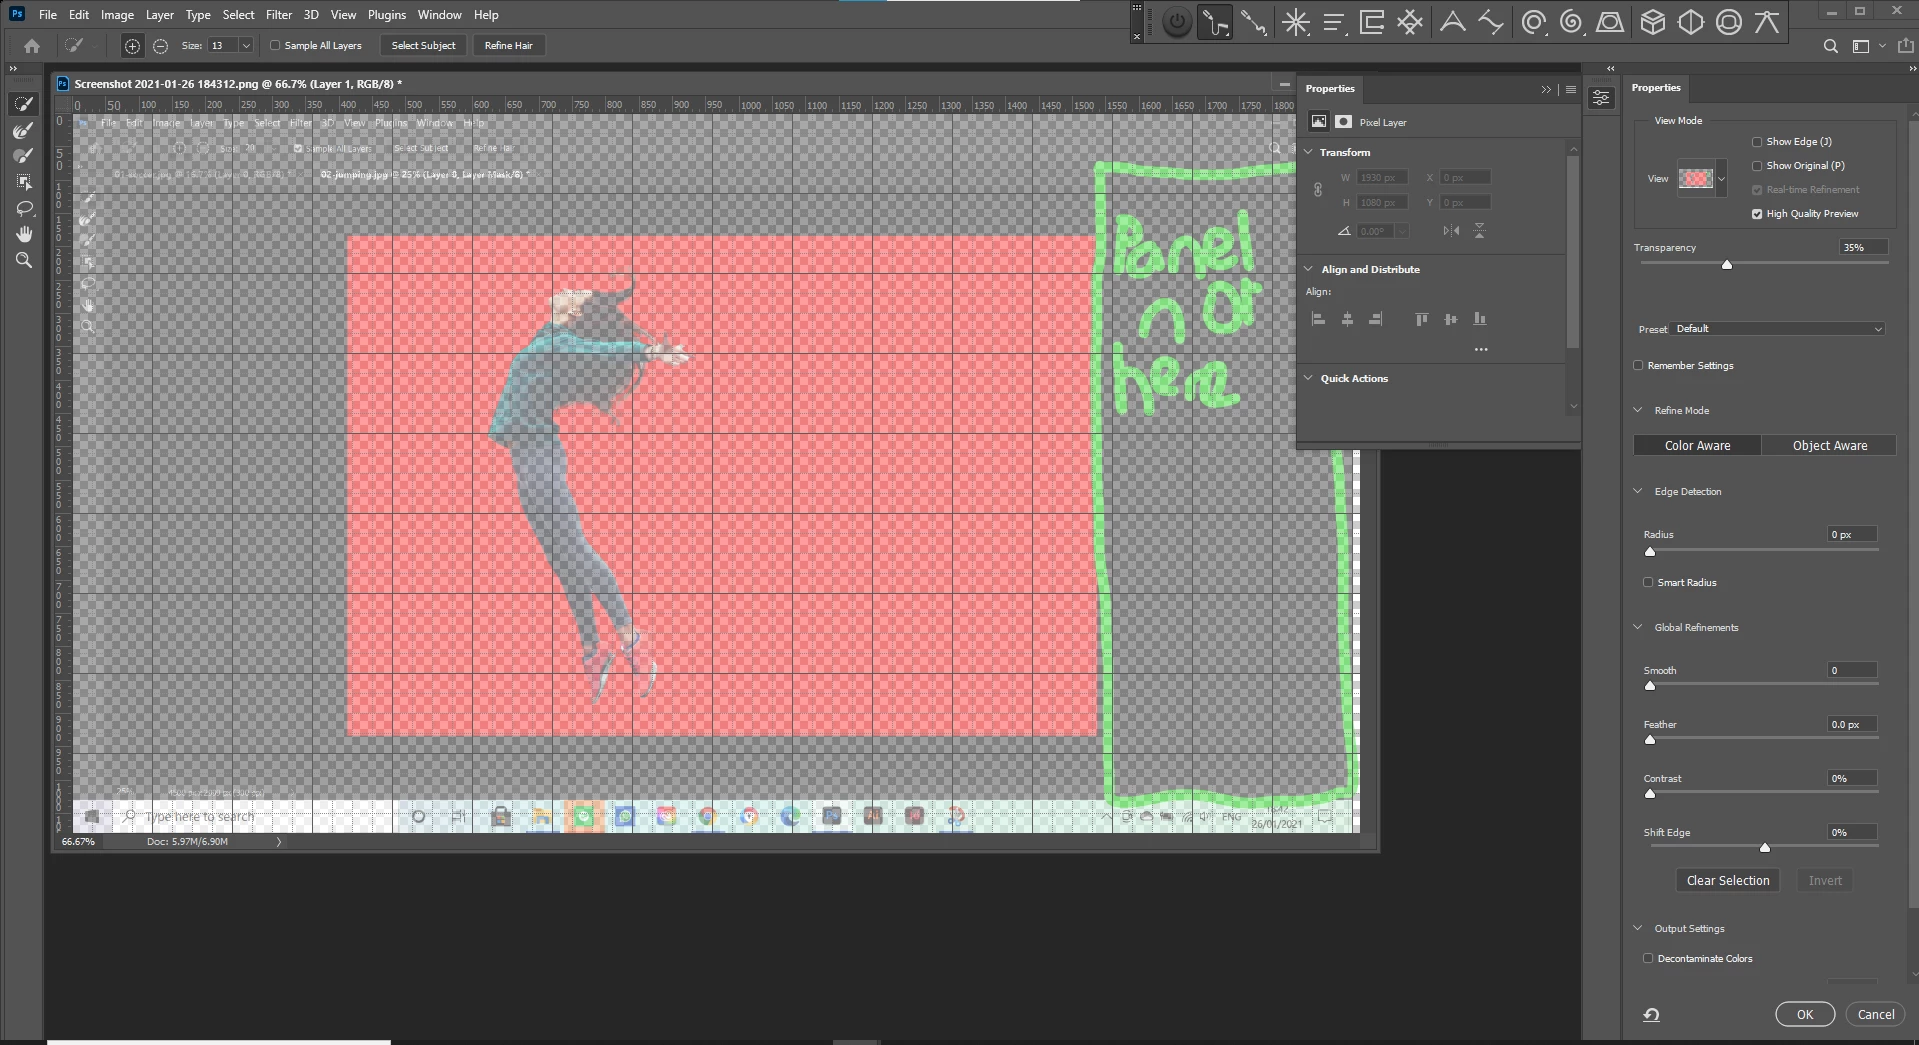The width and height of the screenshot is (1919, 1045).
Task: Collapse the Edge Detection section
Action: click(x=1638, y=491)
